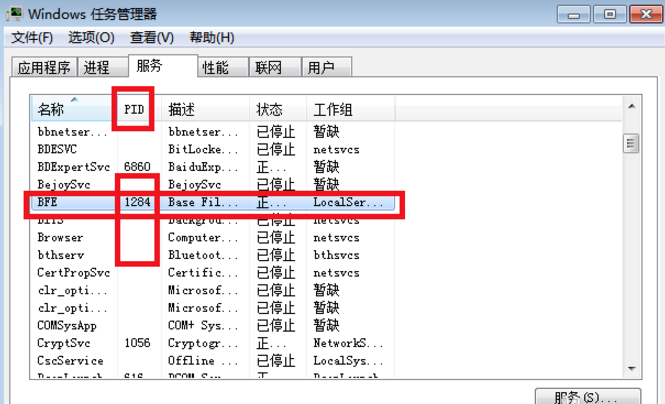
Task: Click the LocalSer... workgroup cell
Action: 348,202
